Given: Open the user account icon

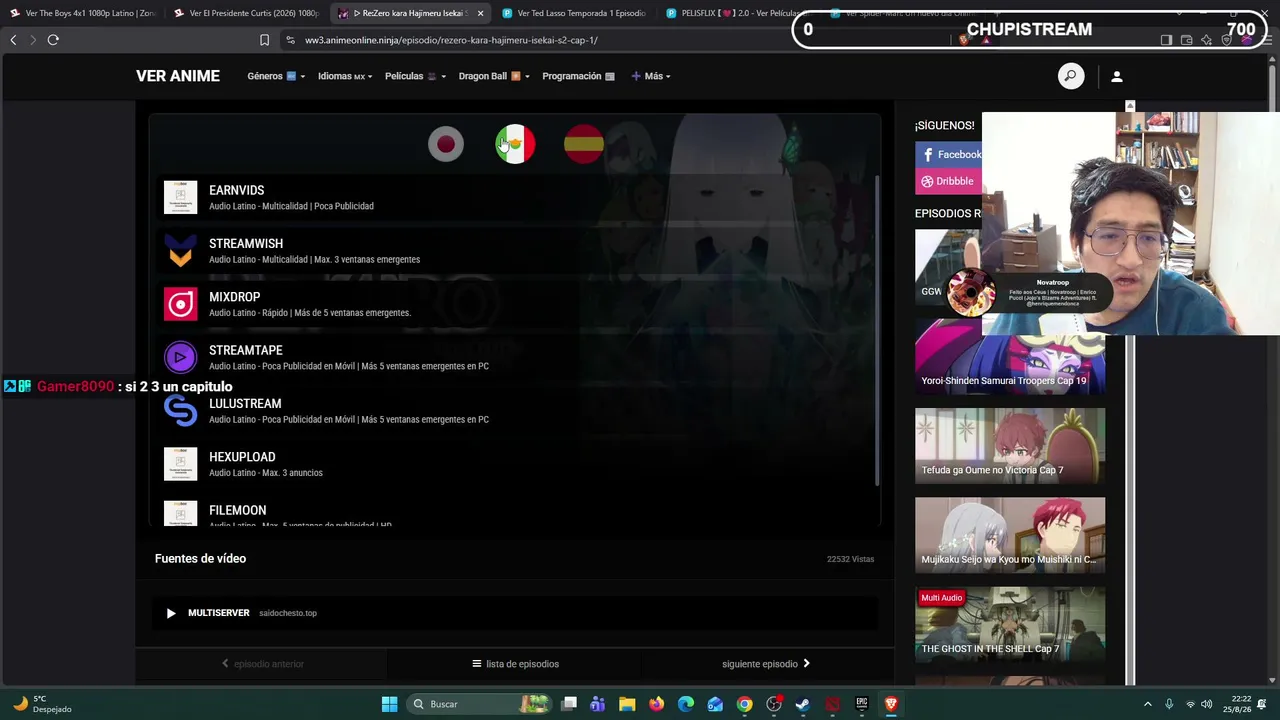Looking at the screenshot, I should 1117,76.
